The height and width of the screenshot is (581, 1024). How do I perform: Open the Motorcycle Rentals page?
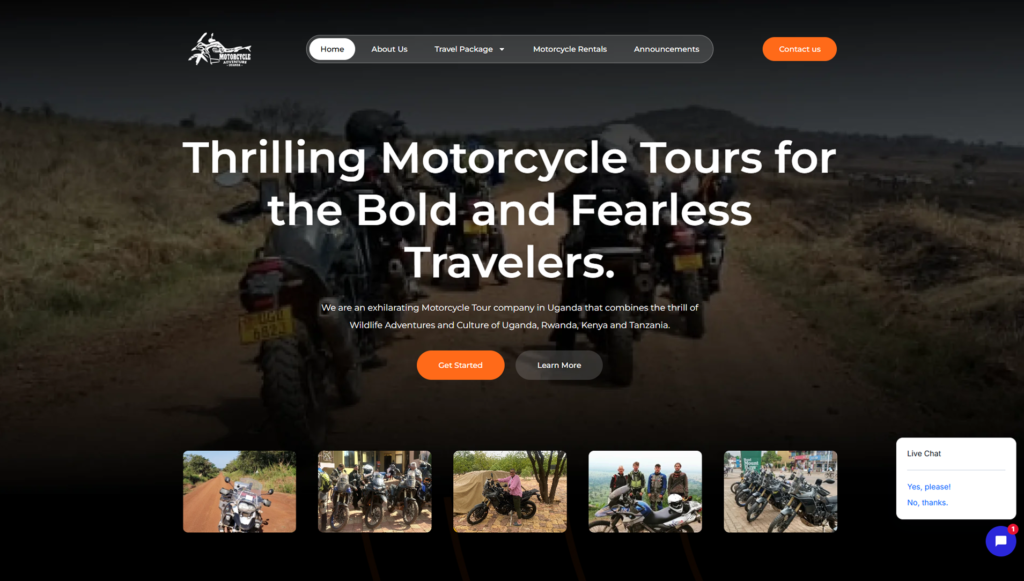click(x=569, y=49)
